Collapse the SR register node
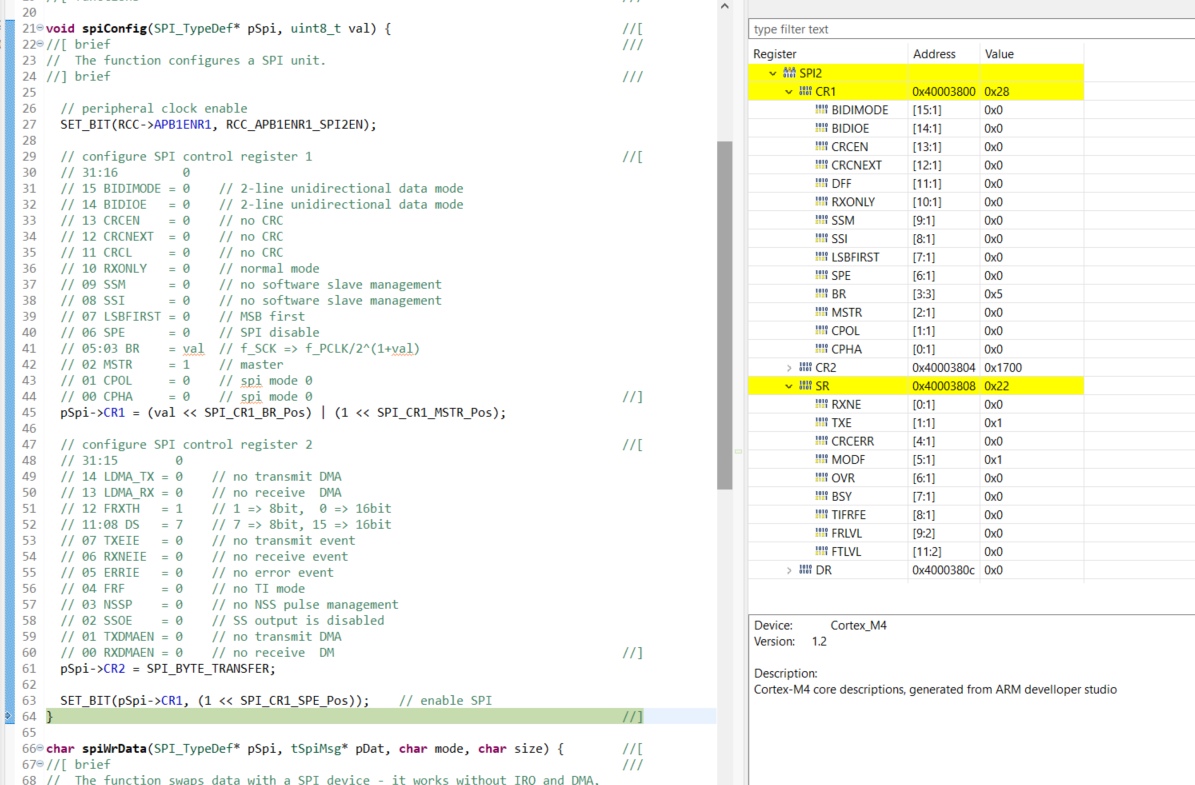The width and height of the screenshot is (1195, 785). pos(789,386)
